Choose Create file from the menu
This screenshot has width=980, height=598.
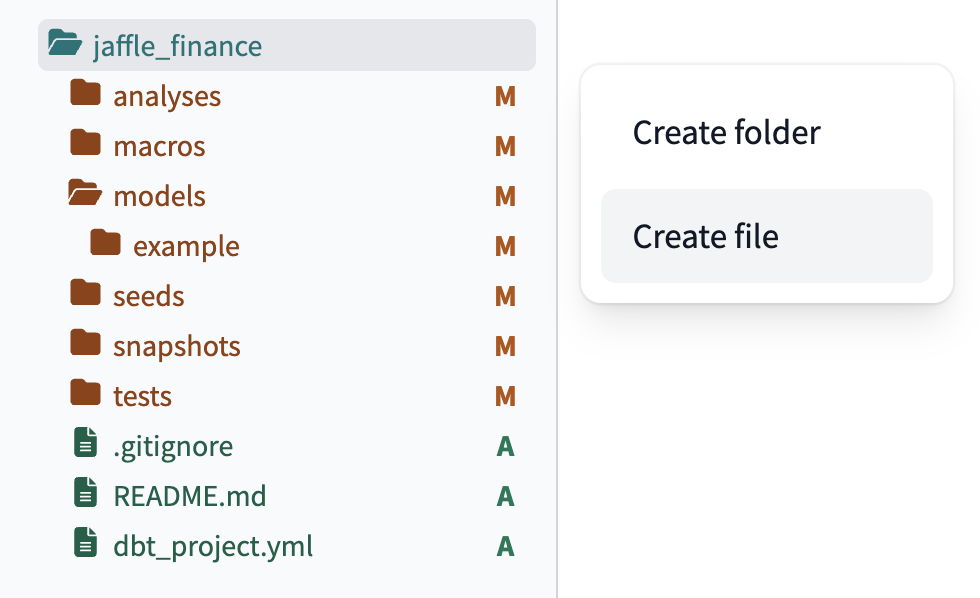[705, 236]
